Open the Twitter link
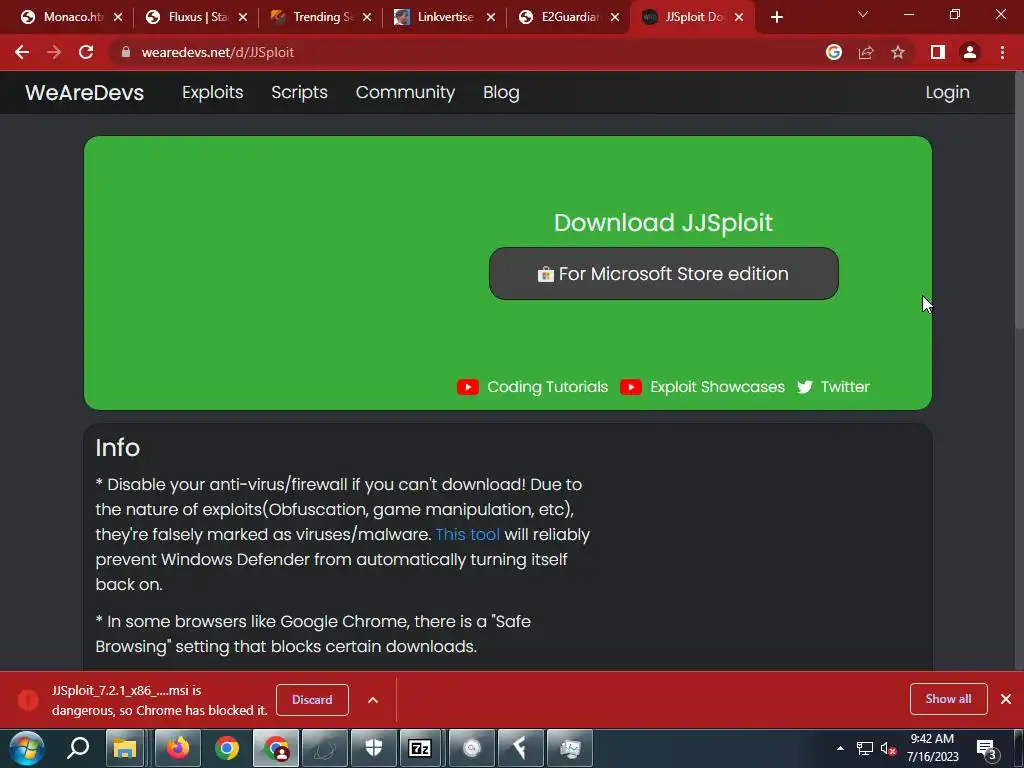This screenshot has height=768, width=1024. pyautogui.click(x=833, y=387)
